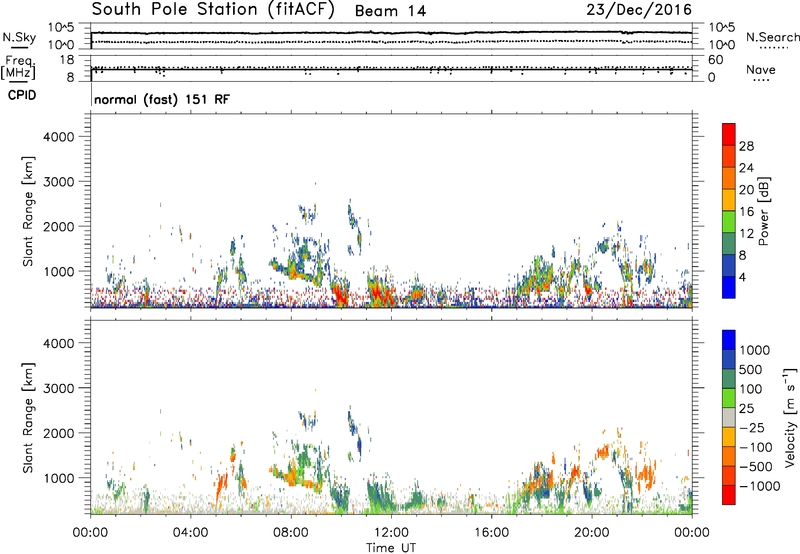Viewport: 800px width, 554px height.
Task: Click the '60' tick on the Nave axis
Action: click(715, 60)
